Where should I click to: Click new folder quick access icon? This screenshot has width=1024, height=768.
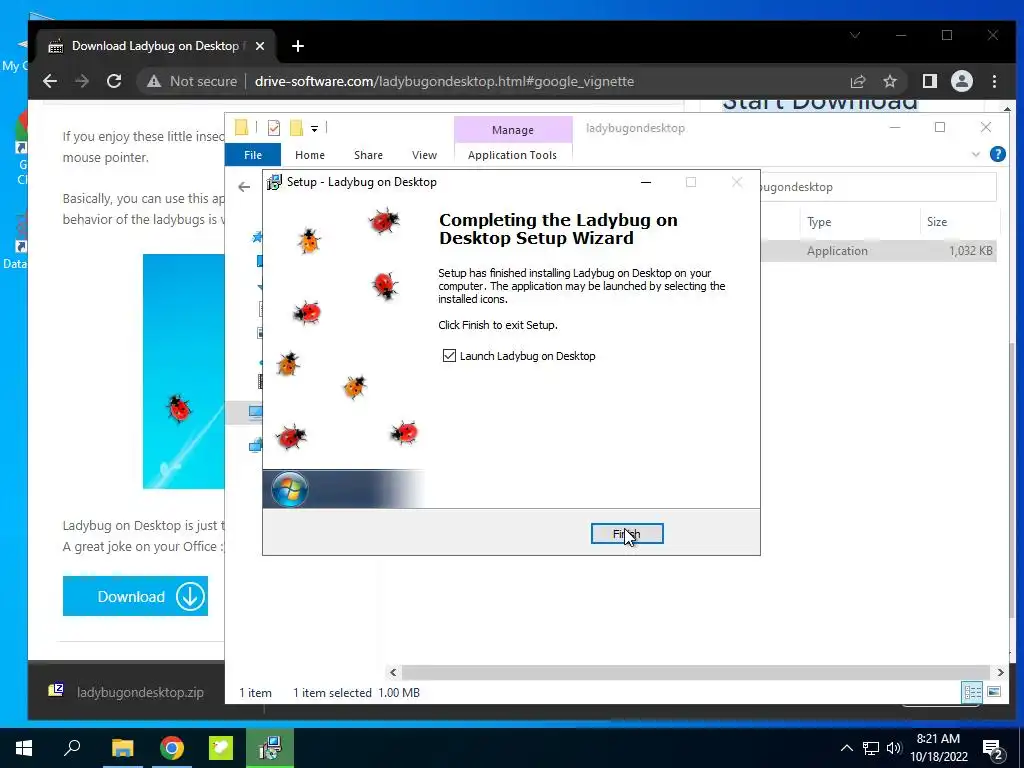[296, 128]
